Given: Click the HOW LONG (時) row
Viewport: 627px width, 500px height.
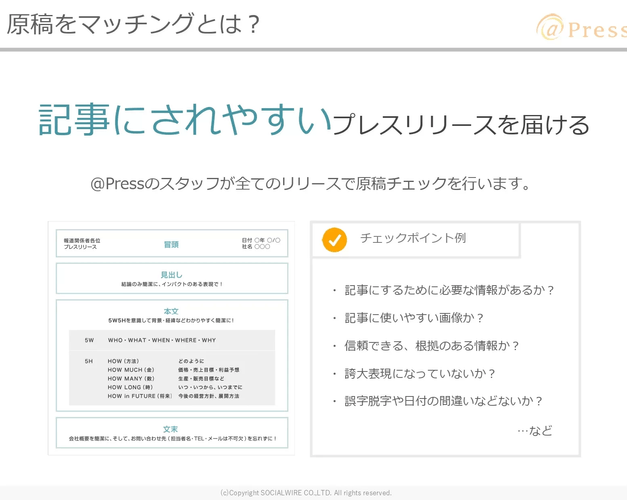Looking at the screenshot, I should [x=174, y=387].
